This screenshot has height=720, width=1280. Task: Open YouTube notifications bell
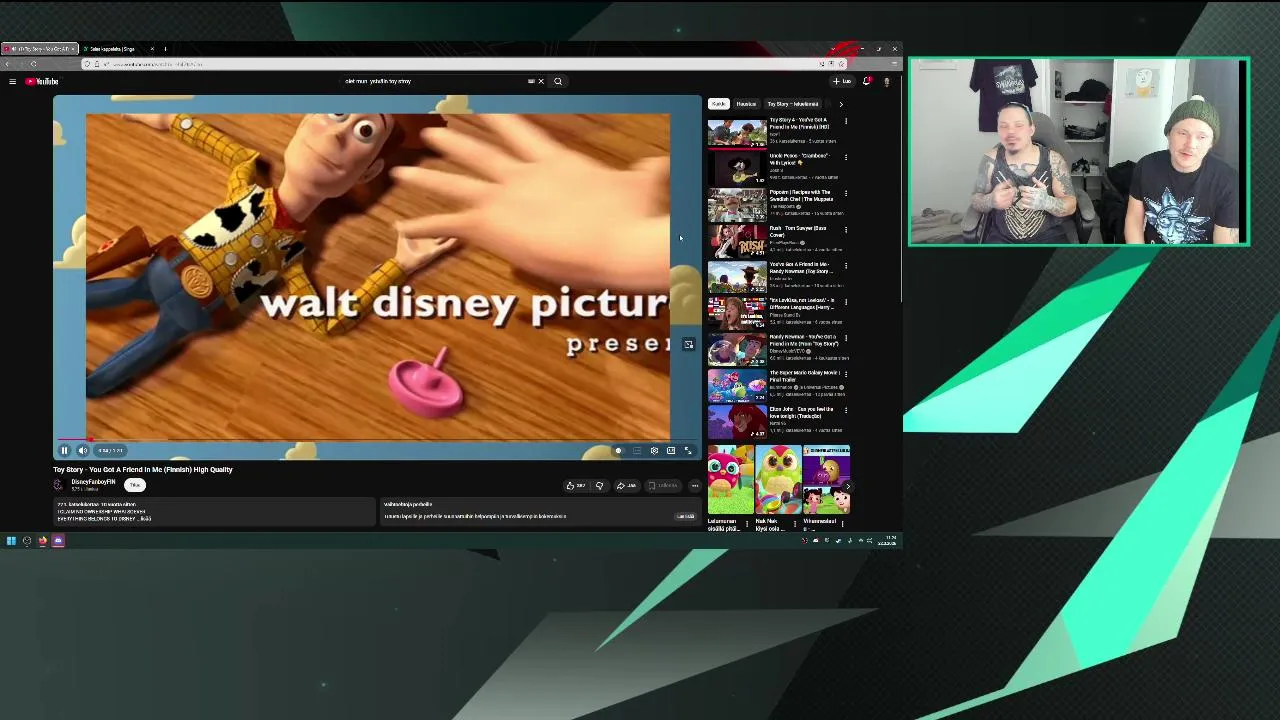coord(867,81)
